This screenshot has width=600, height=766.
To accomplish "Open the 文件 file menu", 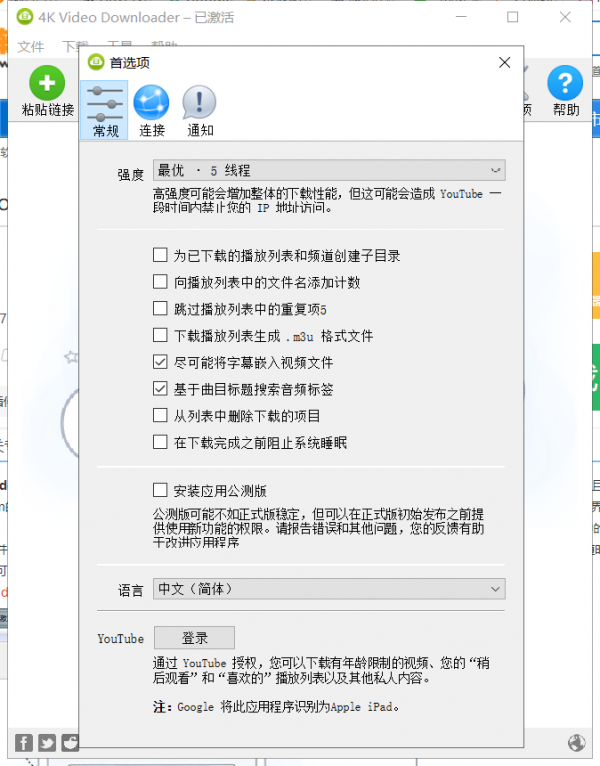I will (x=31, y=47).
